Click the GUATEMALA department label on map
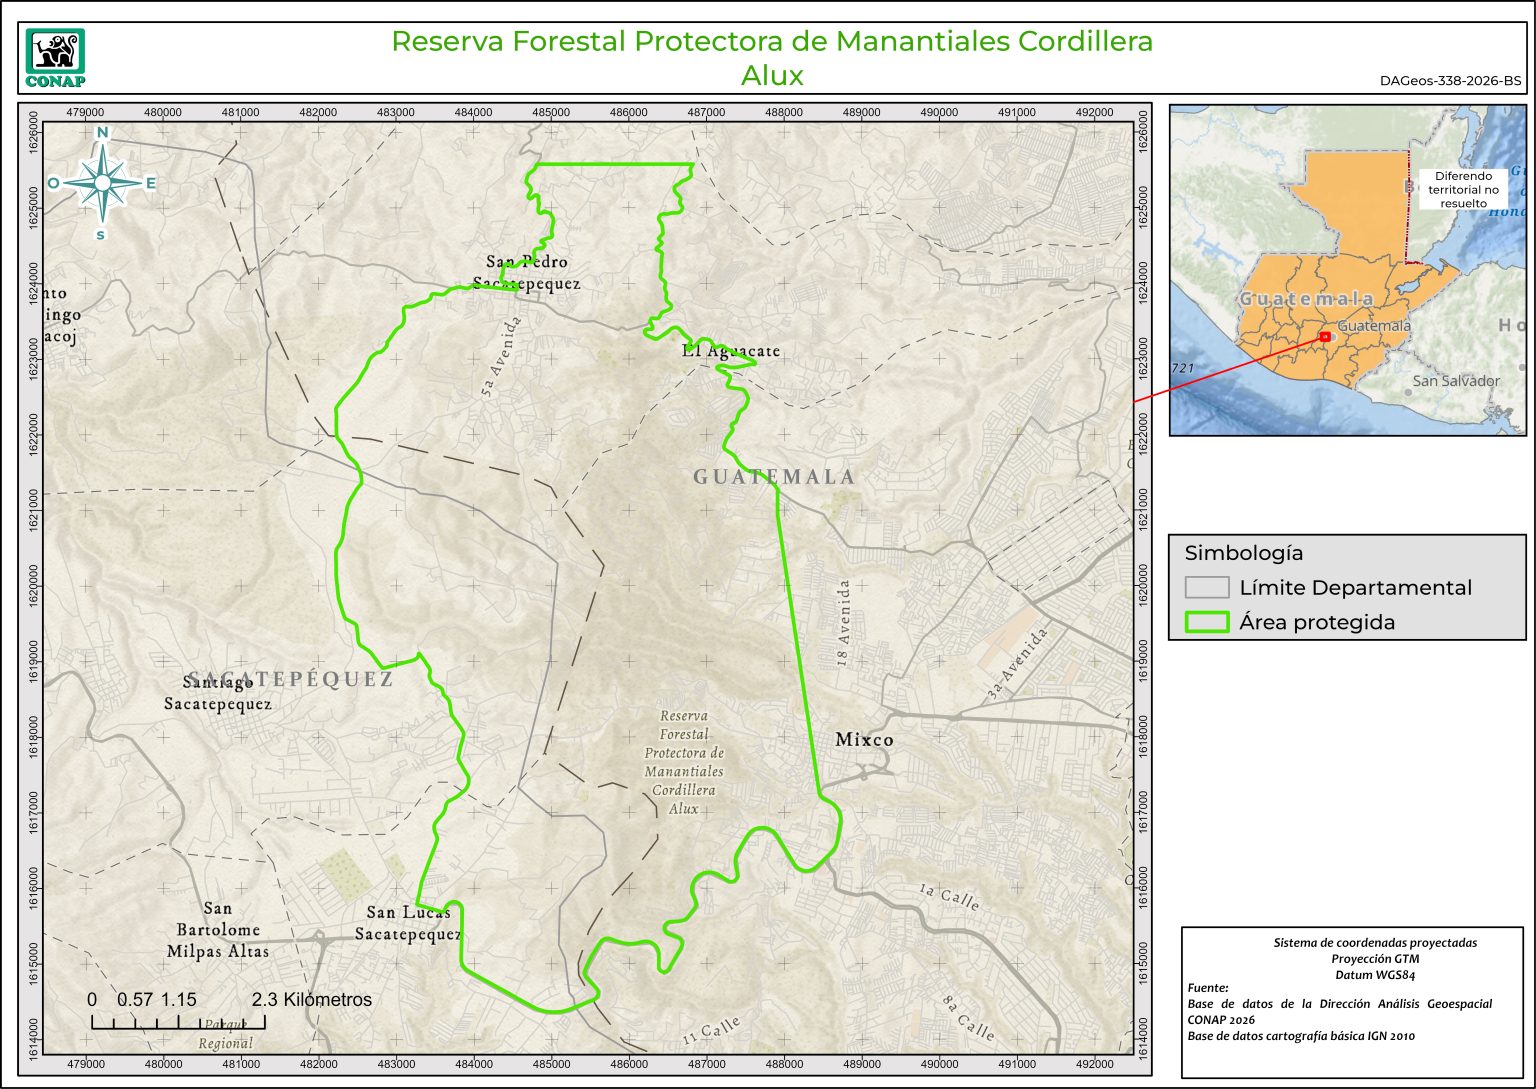Screen dimensions: 1536x1089 (775, 477)
